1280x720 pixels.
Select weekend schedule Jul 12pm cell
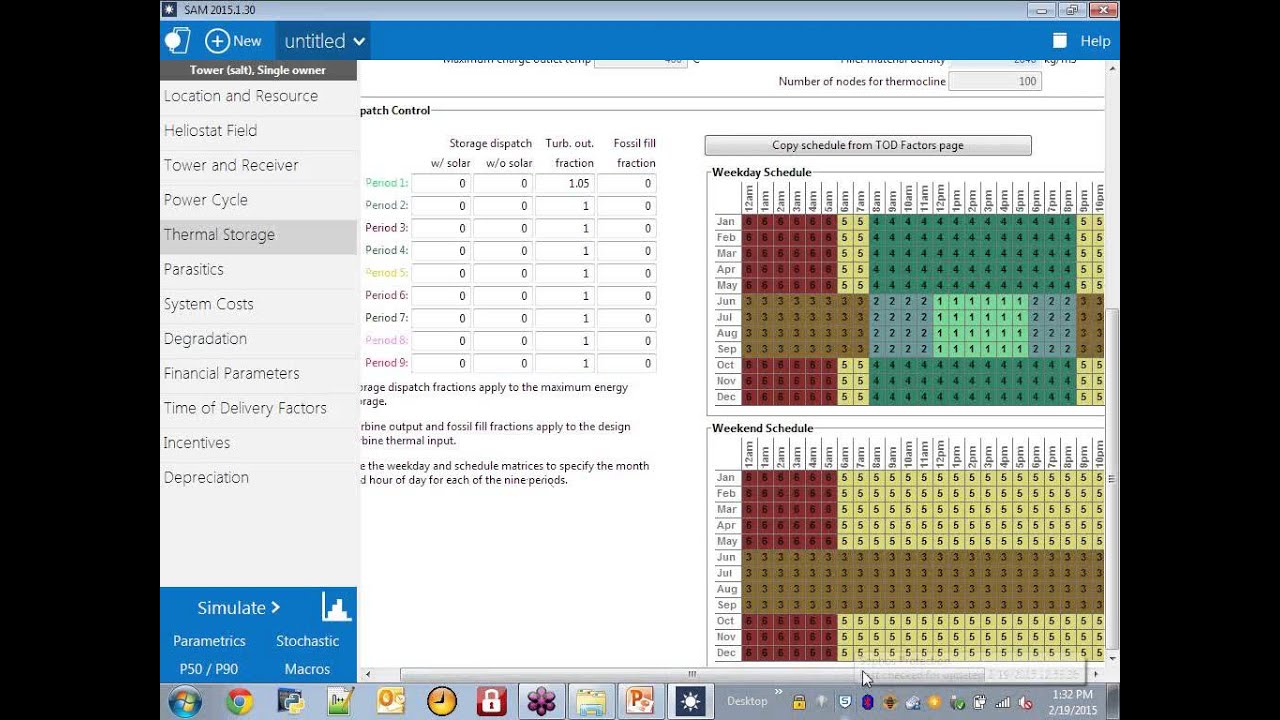[940, 574]
